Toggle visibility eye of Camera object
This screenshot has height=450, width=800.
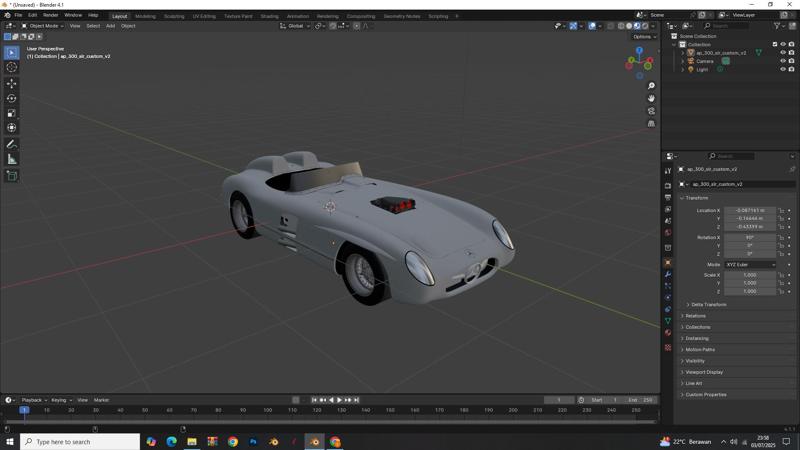[783, 61]
